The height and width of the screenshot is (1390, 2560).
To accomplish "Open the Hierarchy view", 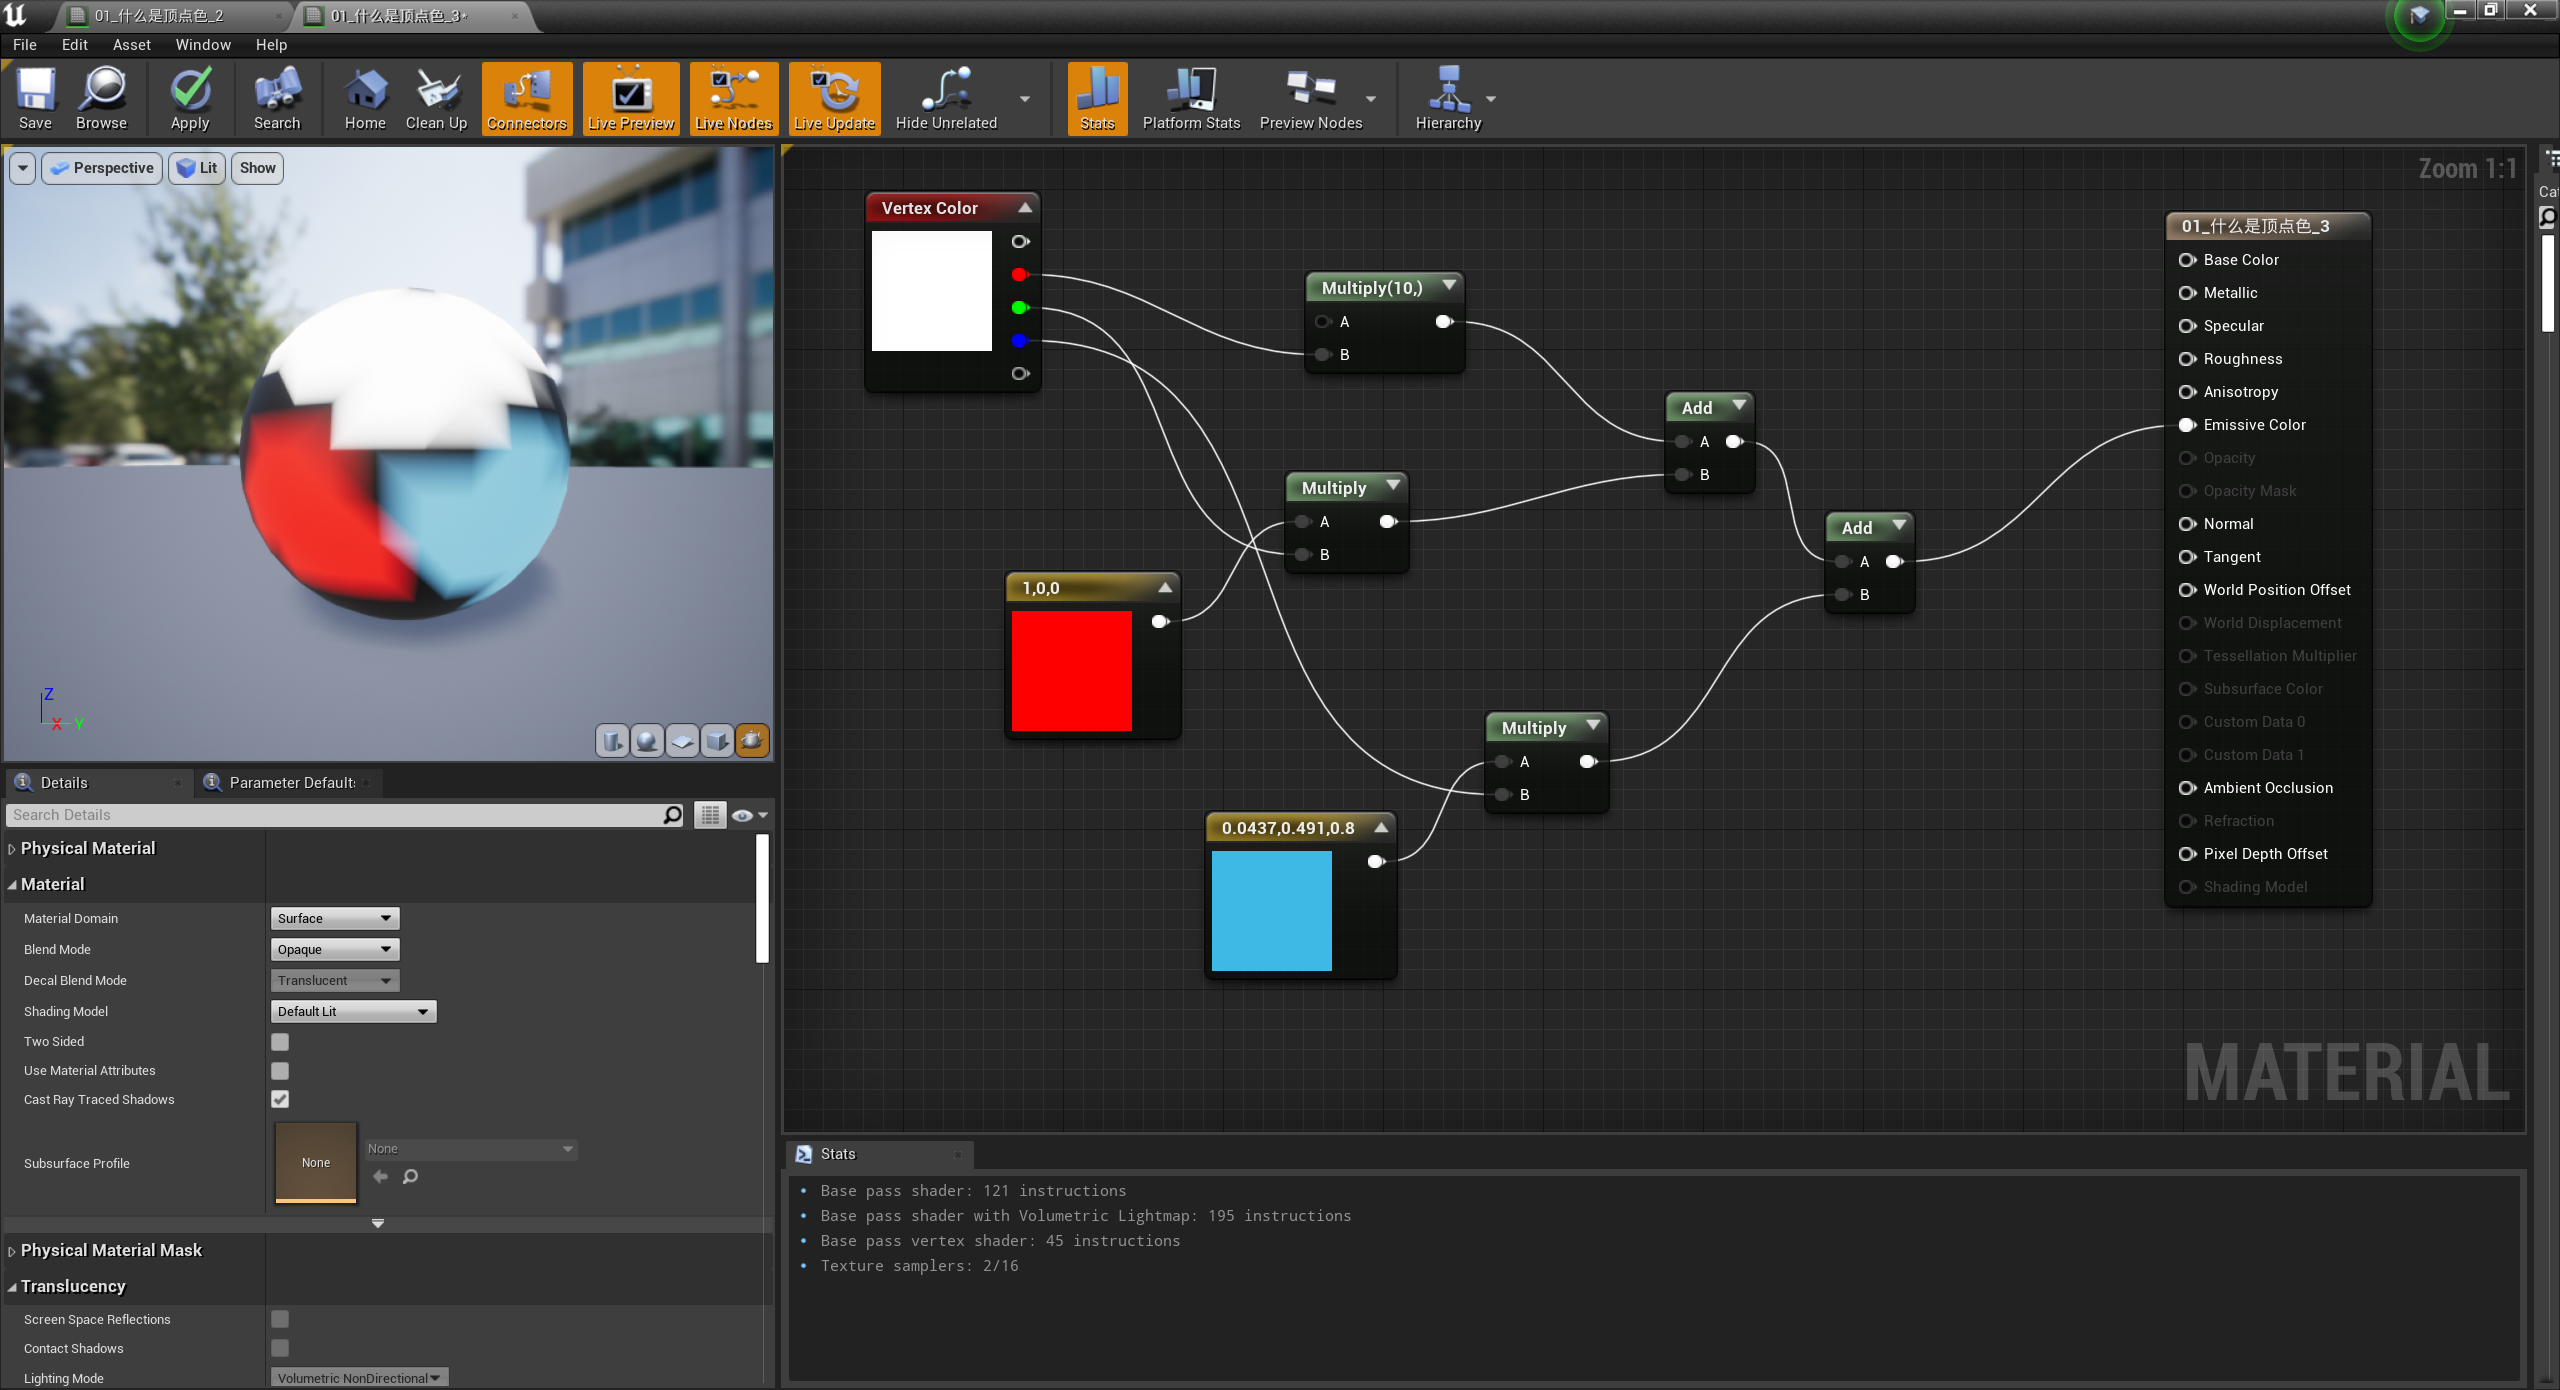I will pyautogui.click(x=1450, y=98).
